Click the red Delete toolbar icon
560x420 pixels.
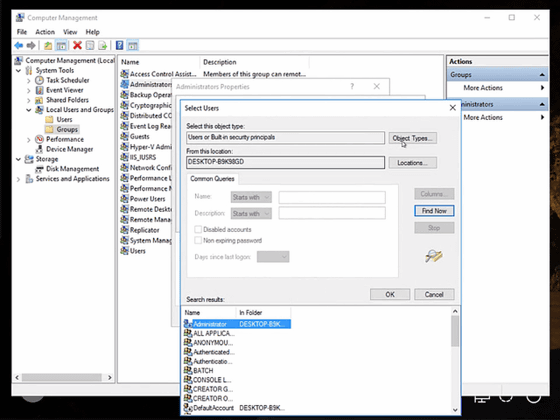tap(77, 45)
